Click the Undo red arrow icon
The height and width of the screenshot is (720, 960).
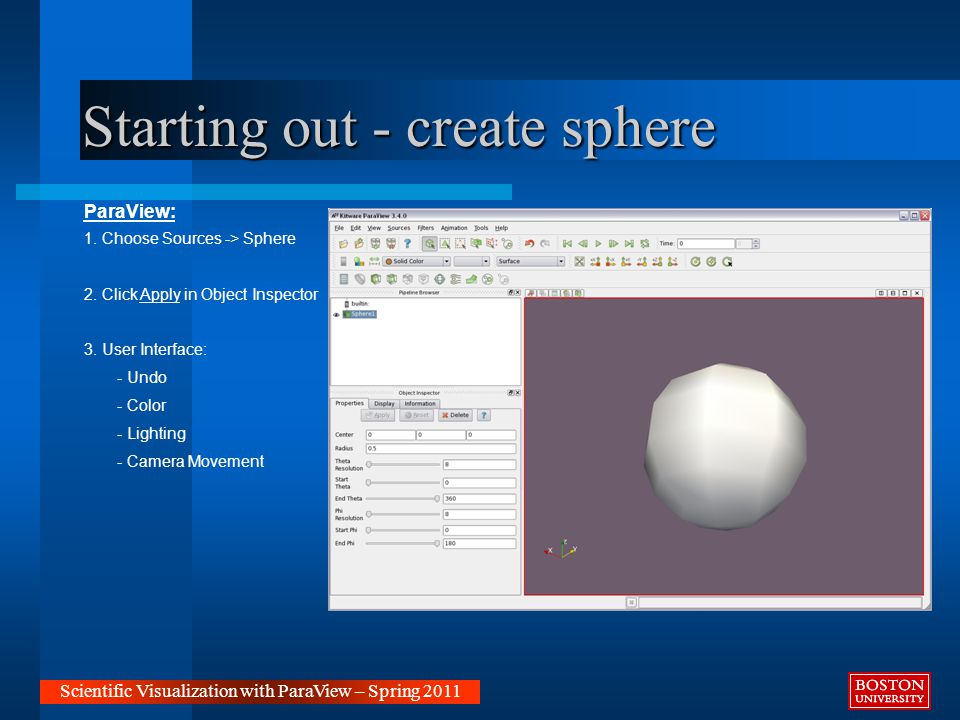pyautogui.click(x=530, y=244)
